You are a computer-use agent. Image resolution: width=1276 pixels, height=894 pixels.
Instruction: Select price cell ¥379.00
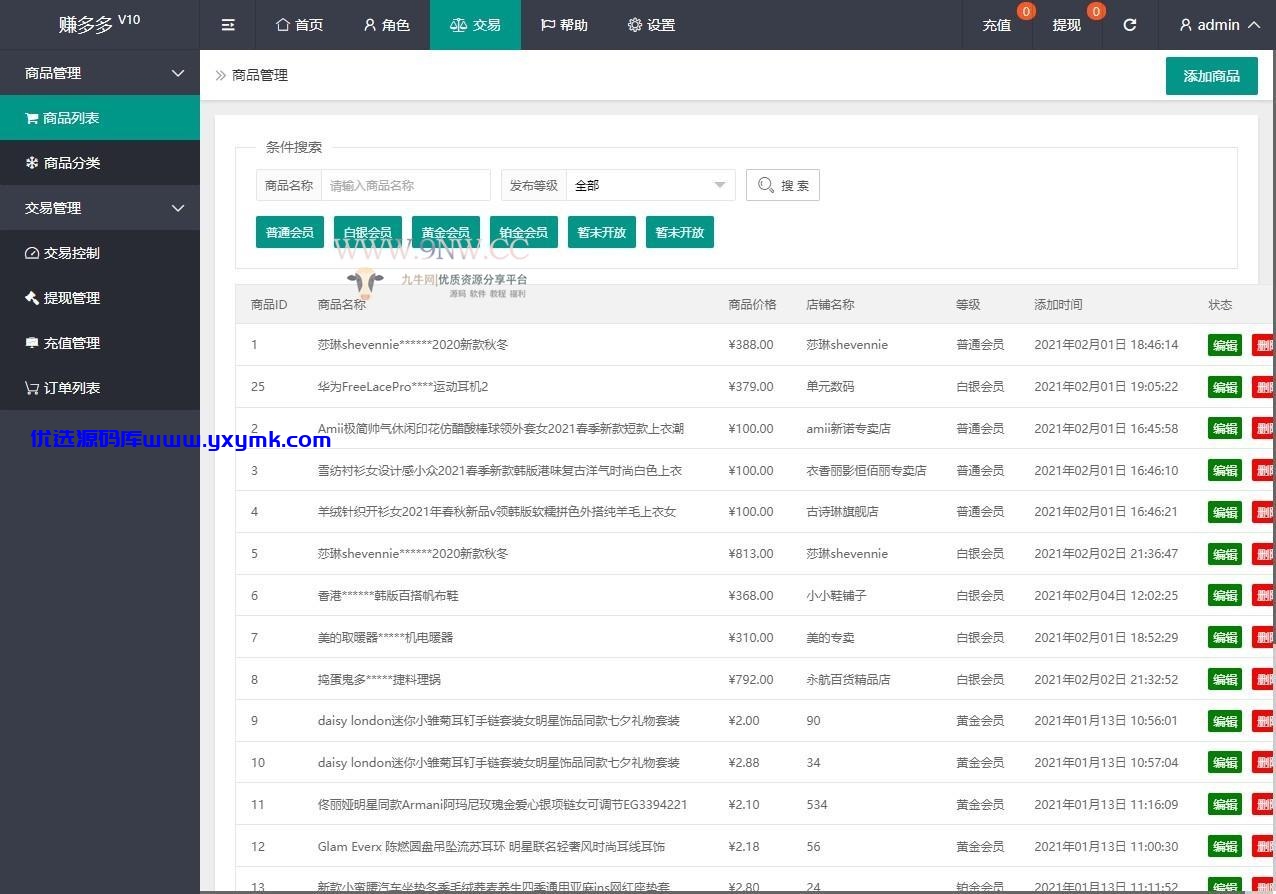(751, 386)
